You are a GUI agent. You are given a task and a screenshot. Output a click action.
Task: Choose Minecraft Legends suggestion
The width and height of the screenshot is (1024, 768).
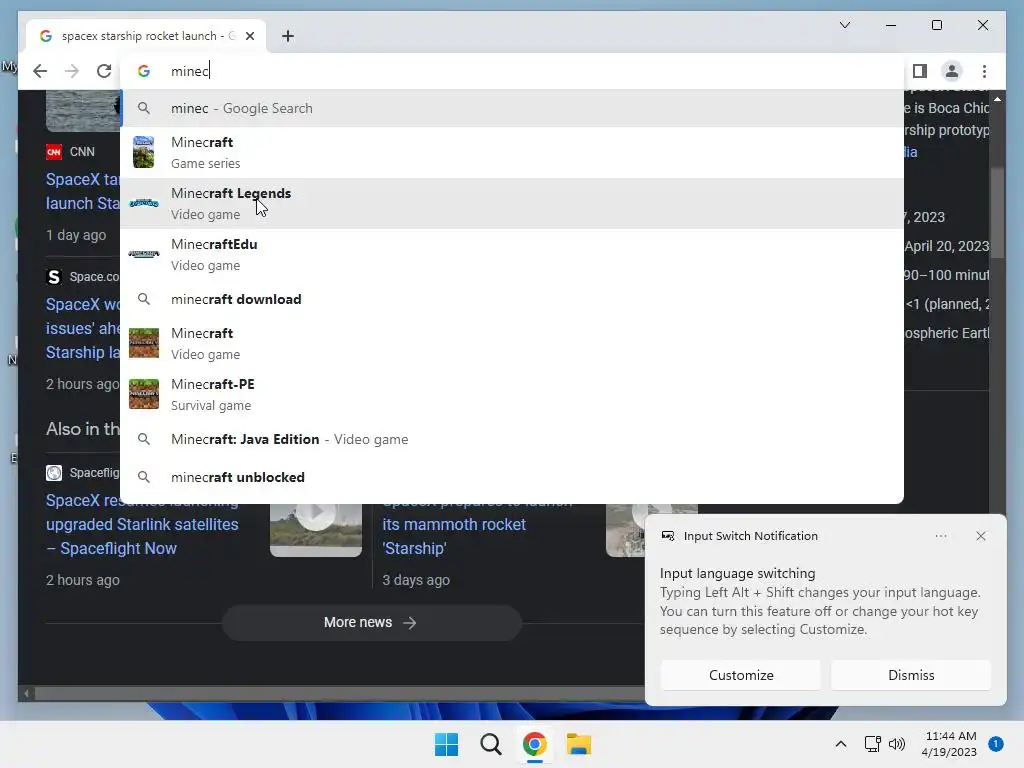[513, 203]
